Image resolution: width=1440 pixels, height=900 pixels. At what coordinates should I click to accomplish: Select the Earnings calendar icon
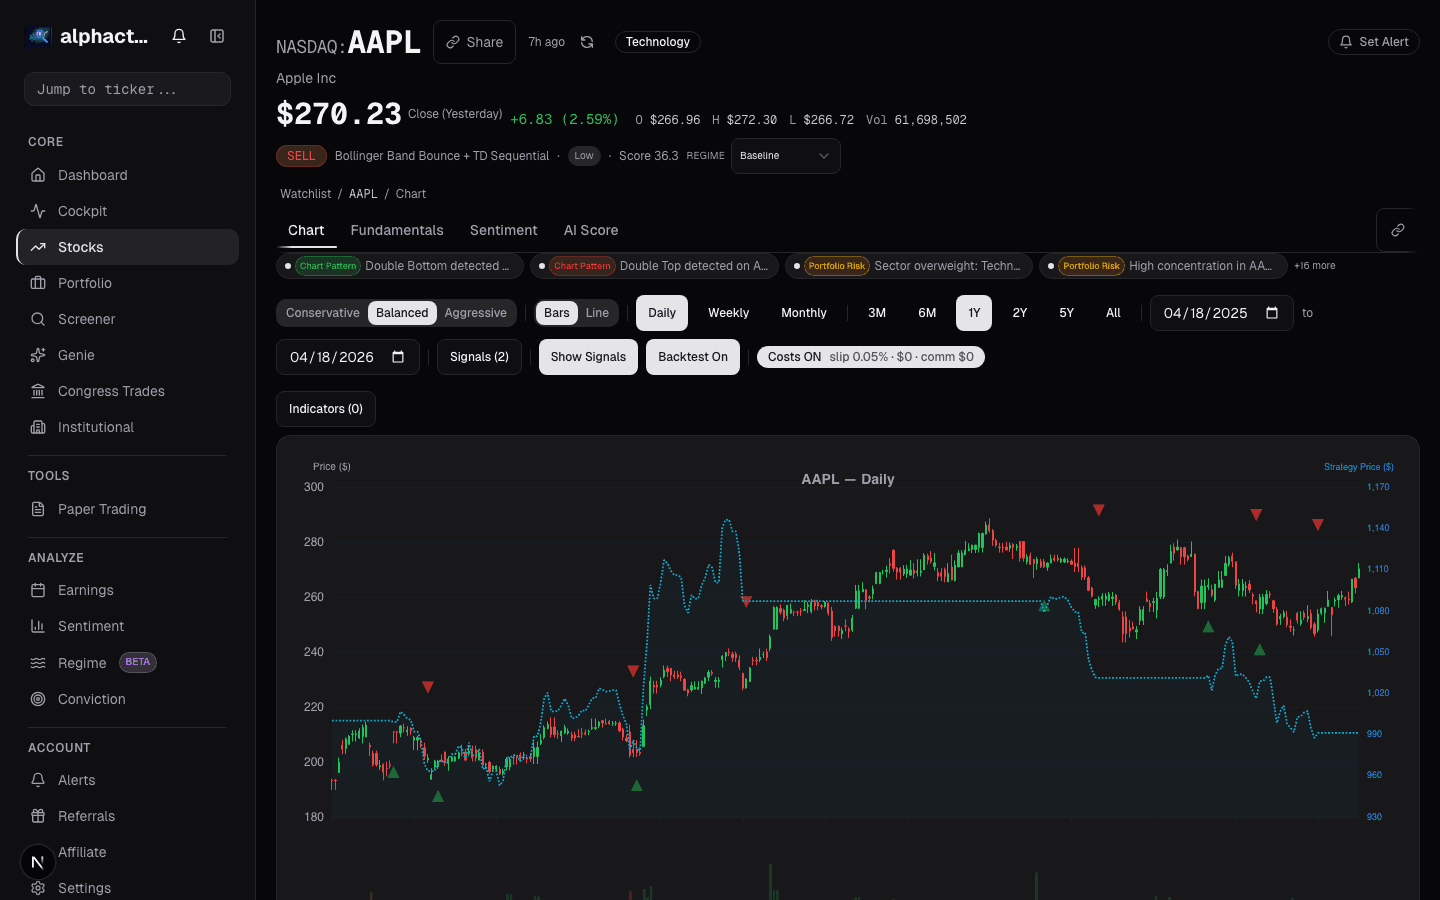tap(40, 590)
